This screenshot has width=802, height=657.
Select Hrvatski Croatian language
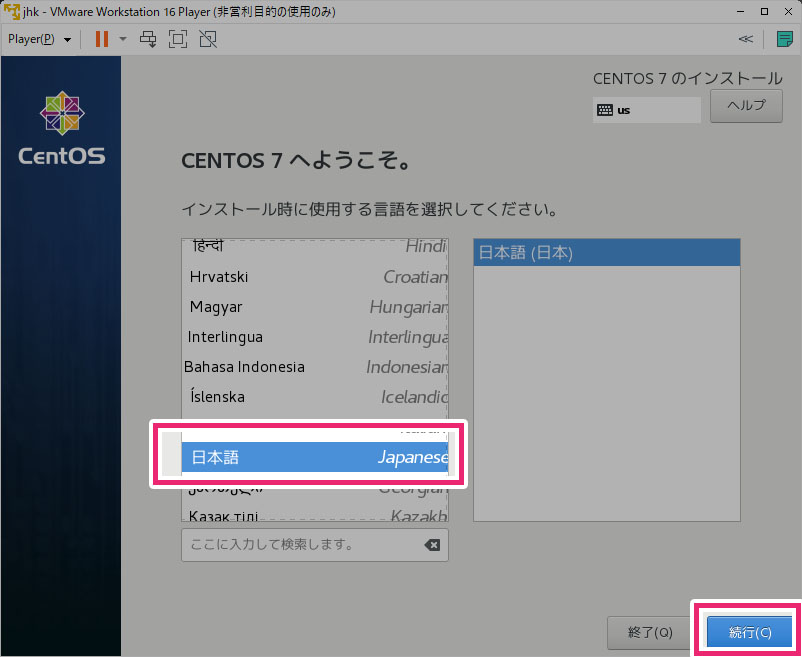315,277
